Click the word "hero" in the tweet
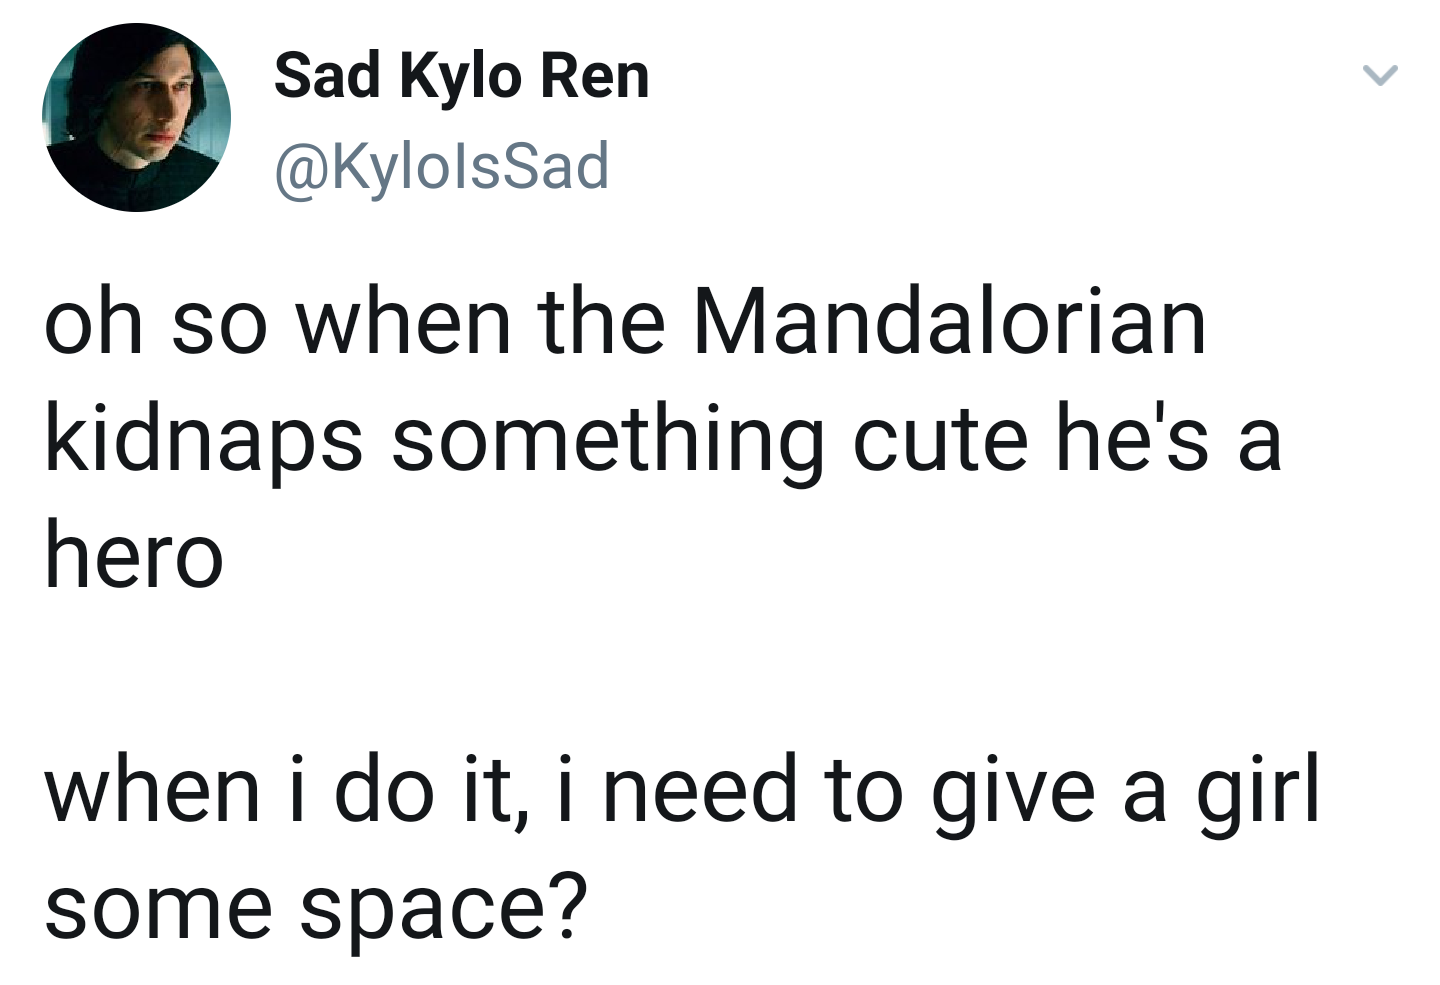Viewport: 1440px width, 985px height. 133,557
